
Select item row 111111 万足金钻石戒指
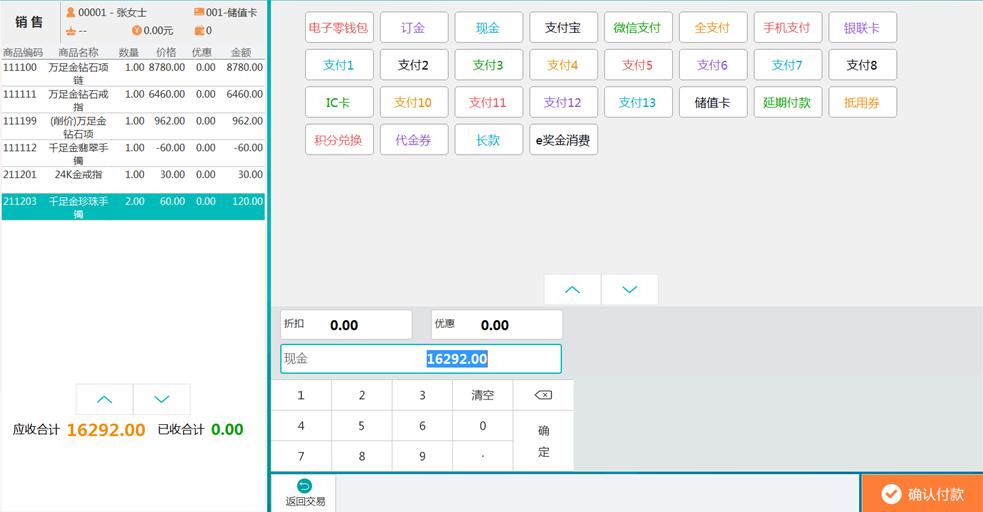(x=133, y=100)
